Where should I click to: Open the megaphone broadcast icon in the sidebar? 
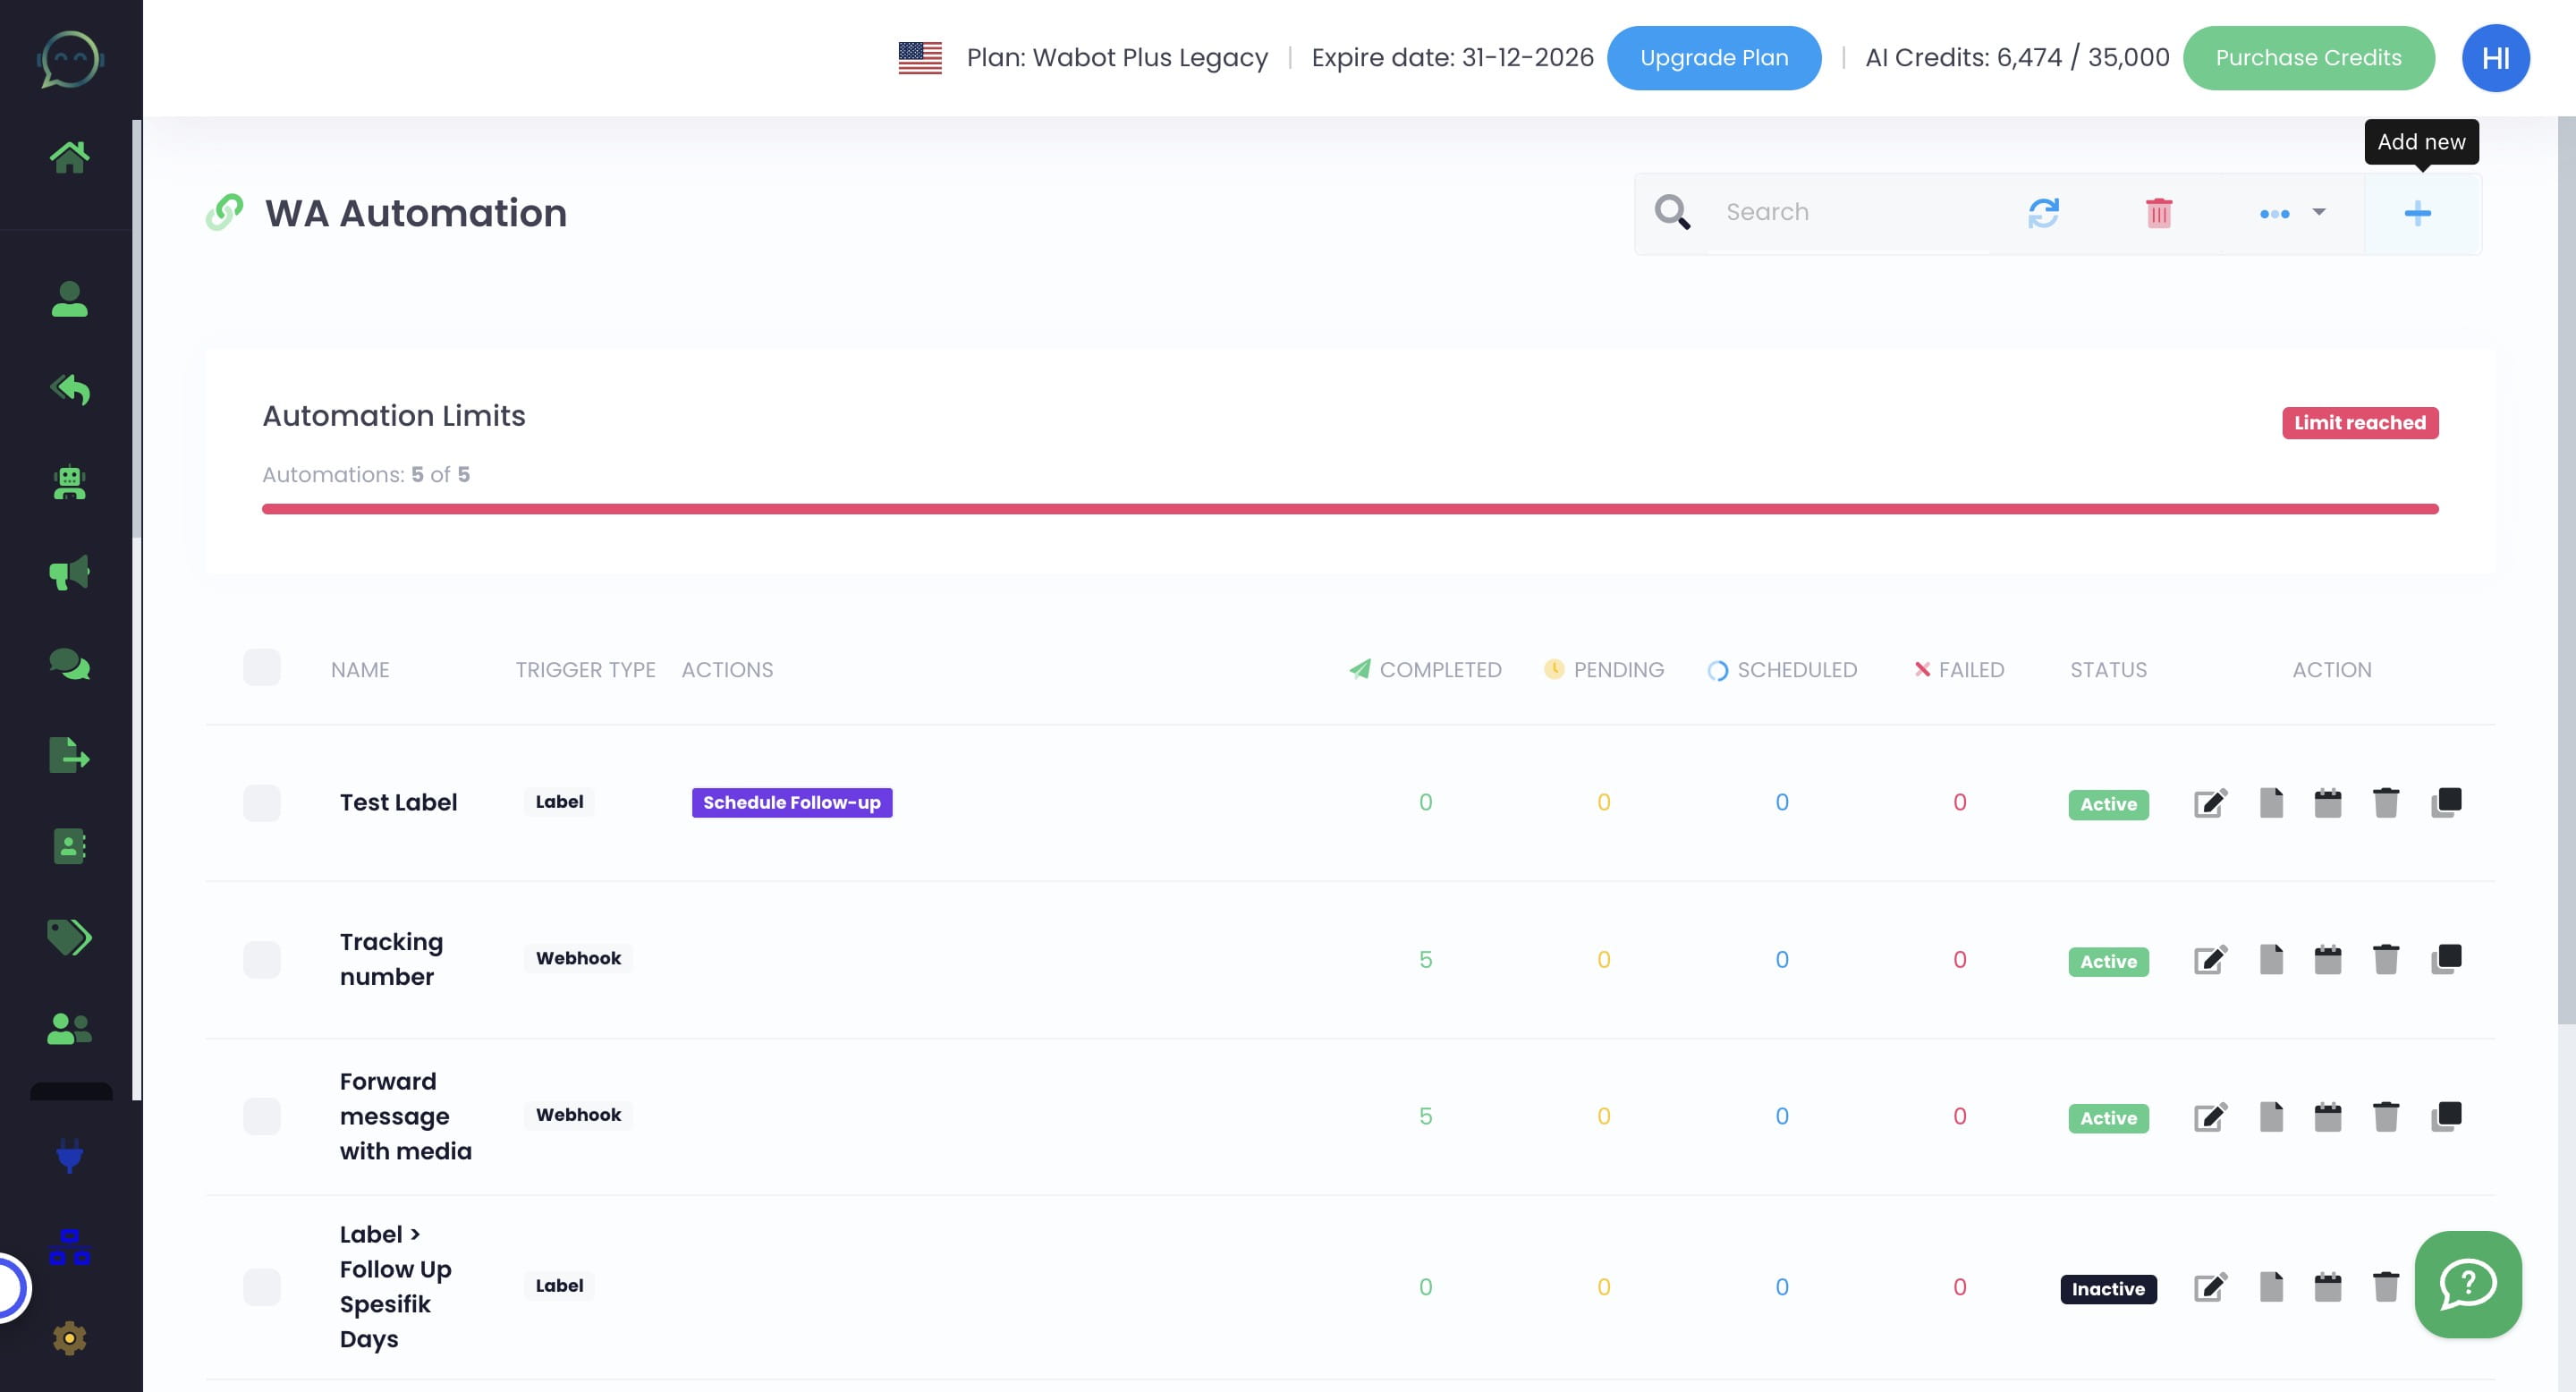69,573
